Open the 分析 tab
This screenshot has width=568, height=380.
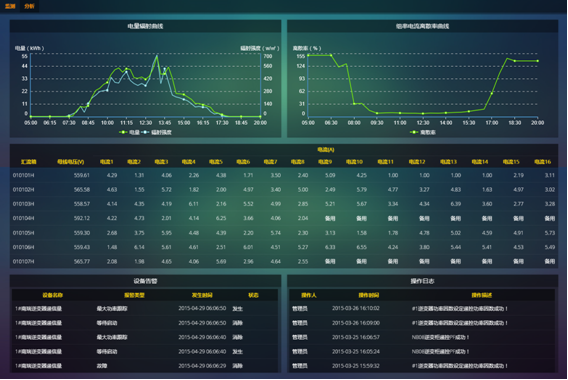pos(29,6)
